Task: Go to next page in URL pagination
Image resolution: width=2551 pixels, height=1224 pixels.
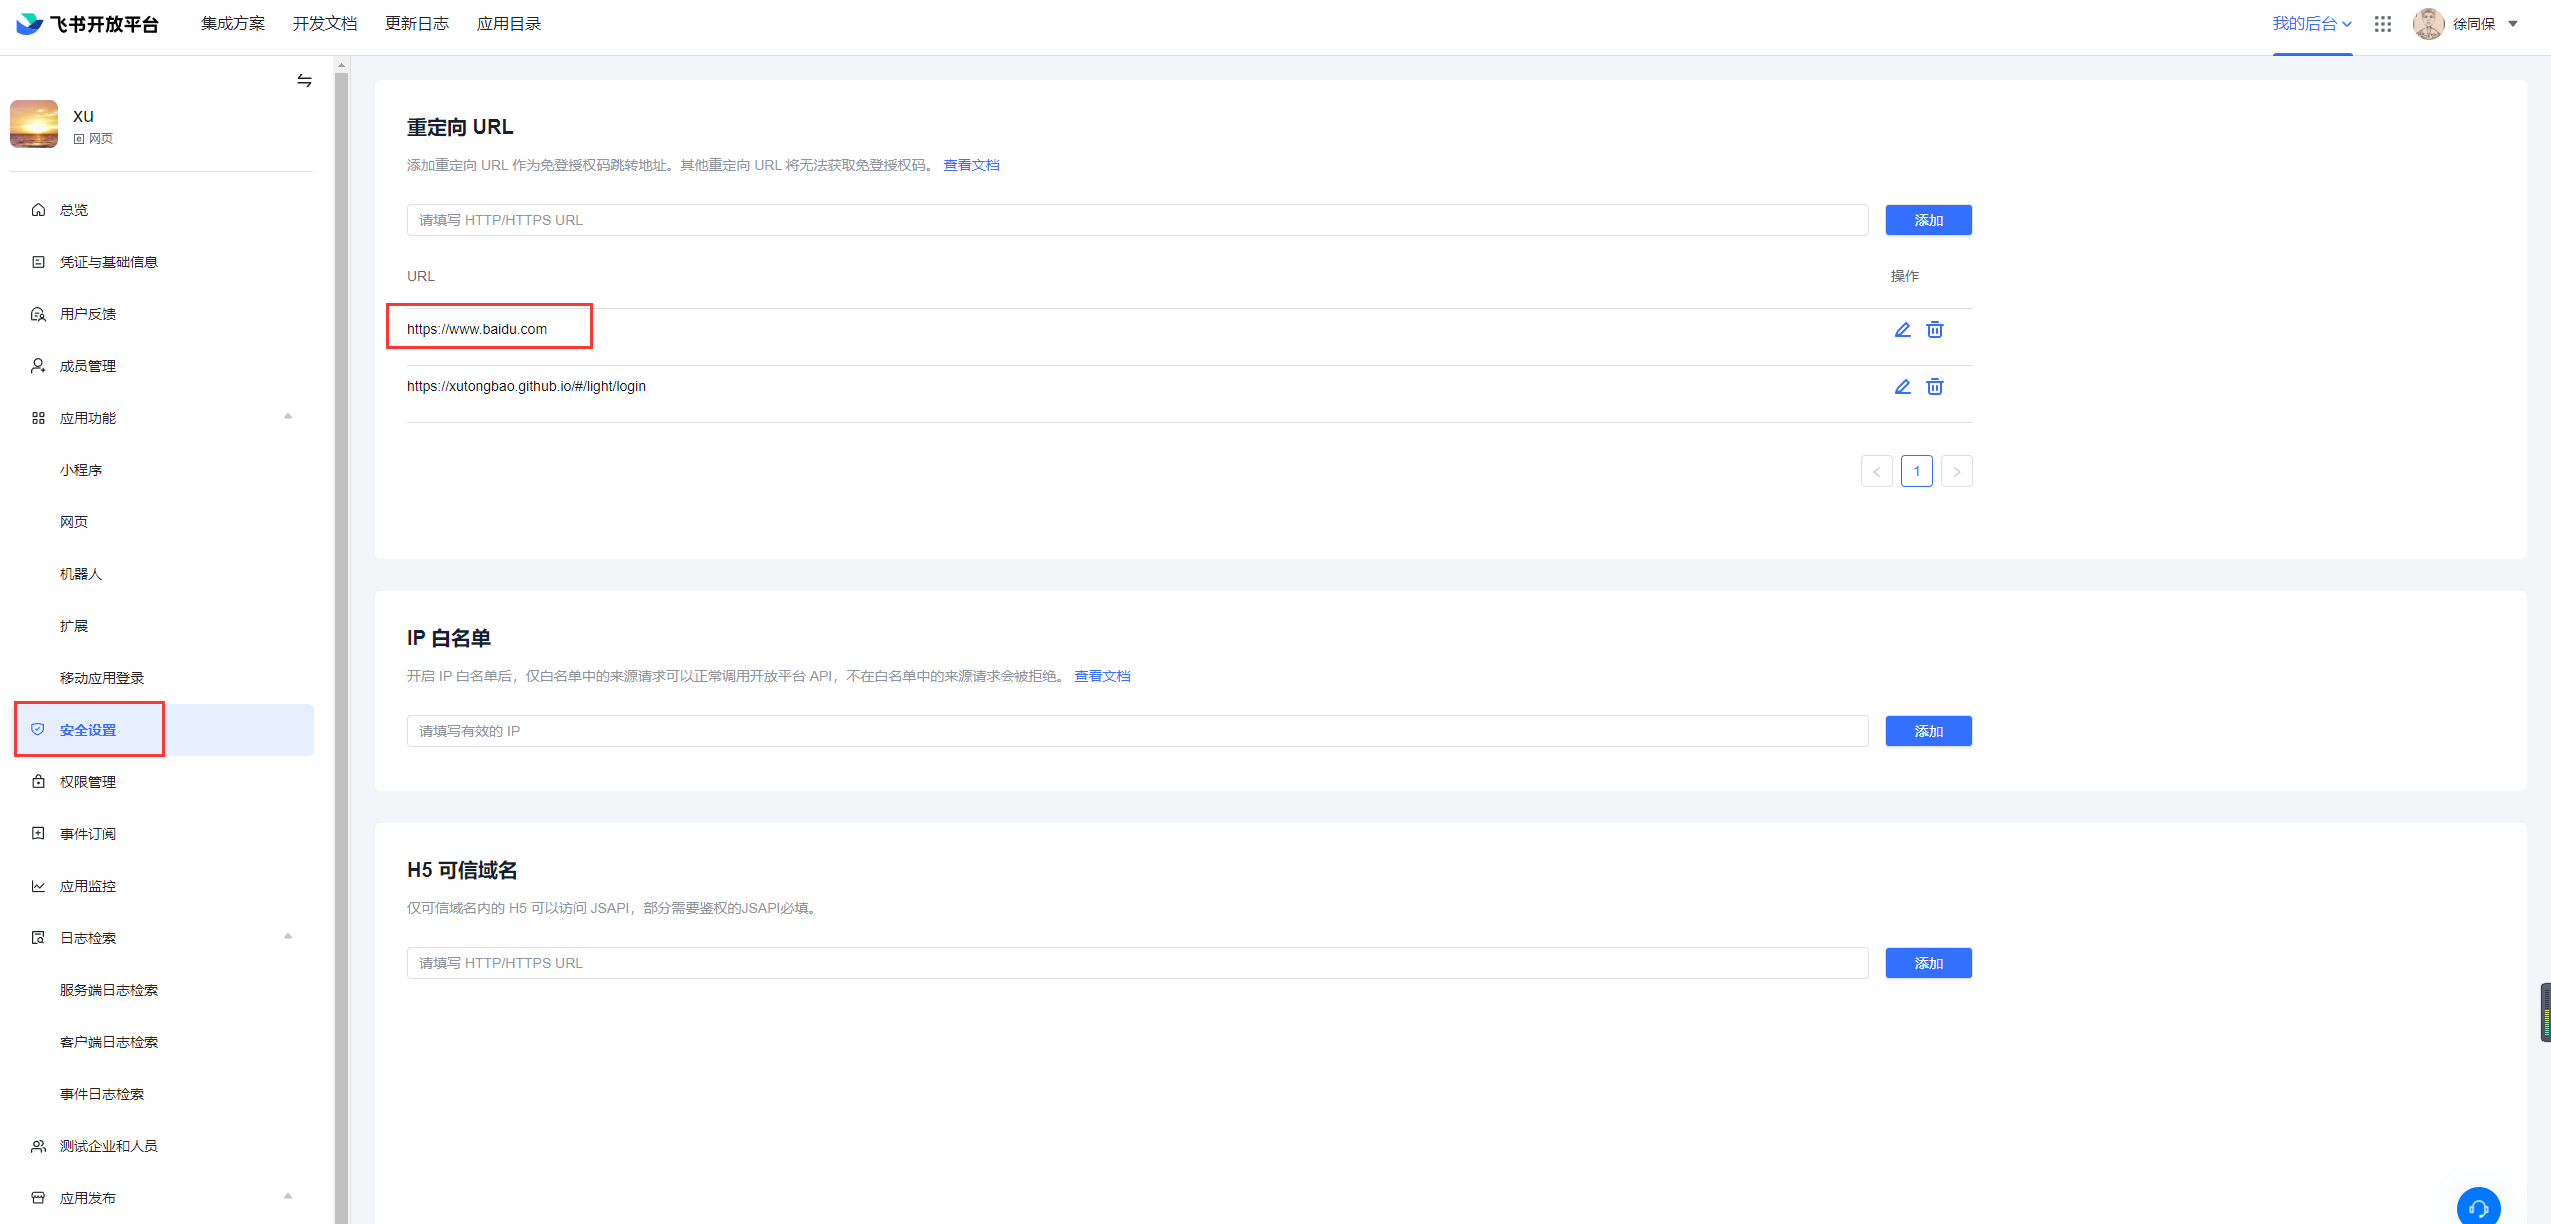Action: pyautogui.click(x=1955, y=471)
